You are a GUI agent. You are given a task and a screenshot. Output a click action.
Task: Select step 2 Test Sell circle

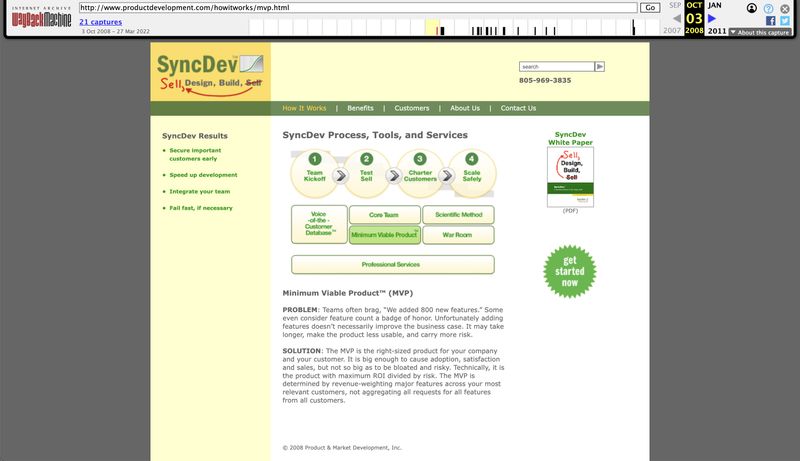coord(366,174)
